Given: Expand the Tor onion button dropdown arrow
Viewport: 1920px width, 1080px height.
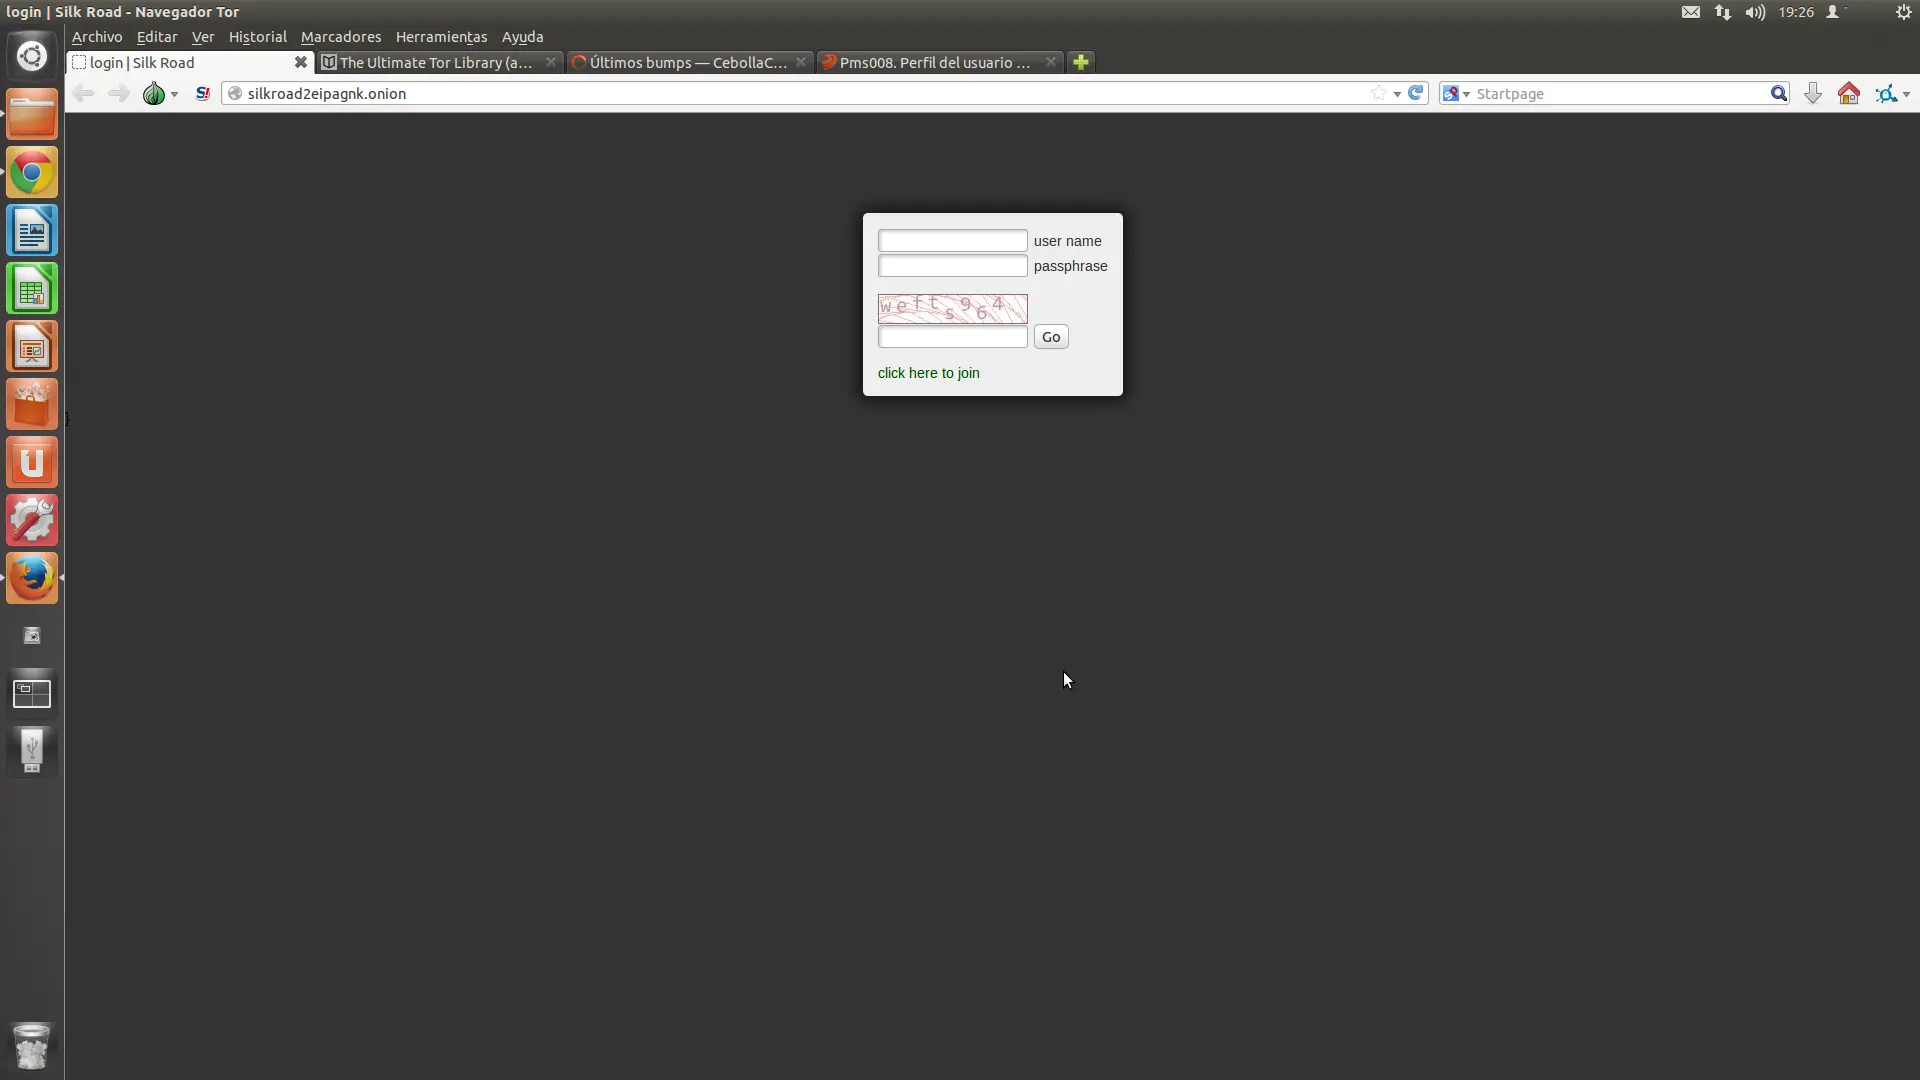Looking at the screenshot, I should [x=174, y=94].
